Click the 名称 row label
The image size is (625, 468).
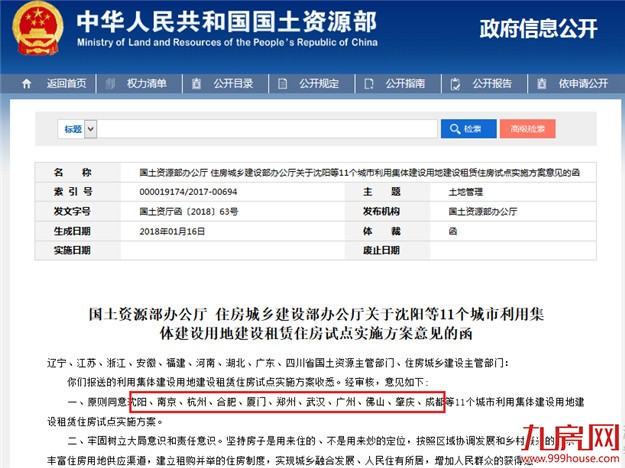pyautogui.click(x=73, y=172)
